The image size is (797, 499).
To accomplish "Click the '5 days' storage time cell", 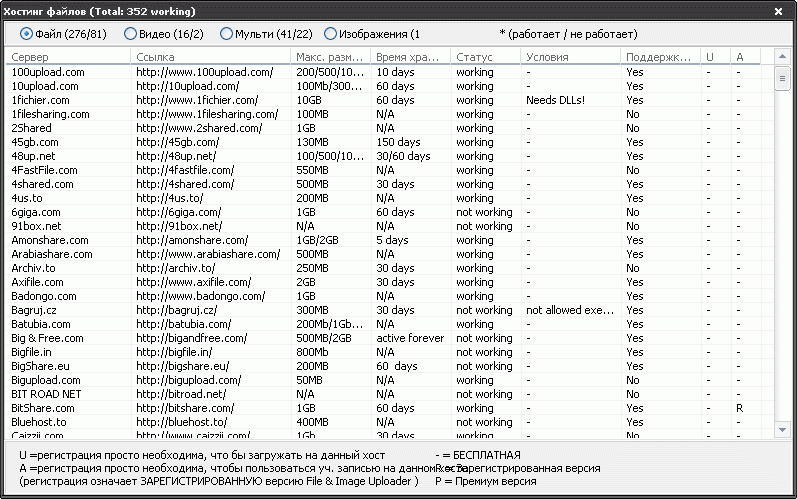I will click(x=392, y=240).
